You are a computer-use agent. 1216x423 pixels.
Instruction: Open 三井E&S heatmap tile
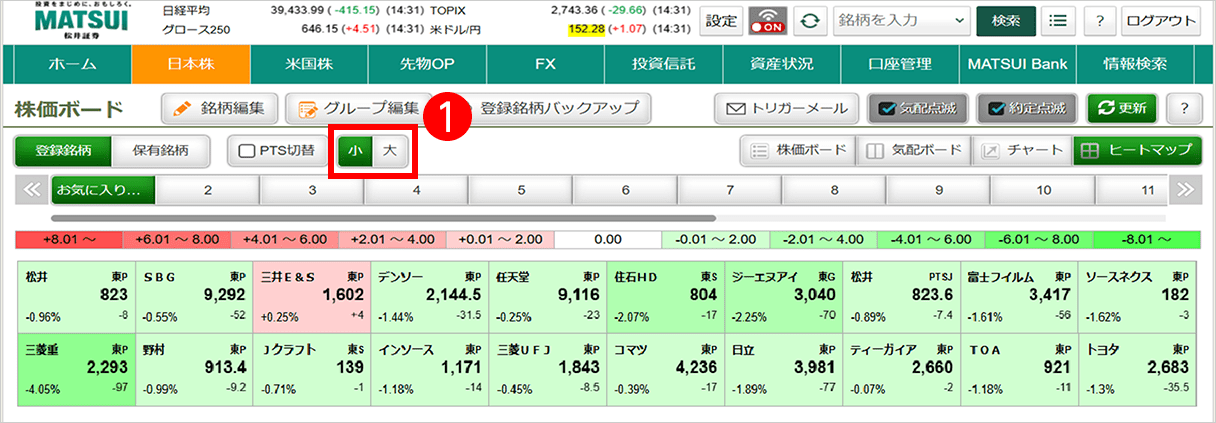pyautogui.click(x=312, y=296)
